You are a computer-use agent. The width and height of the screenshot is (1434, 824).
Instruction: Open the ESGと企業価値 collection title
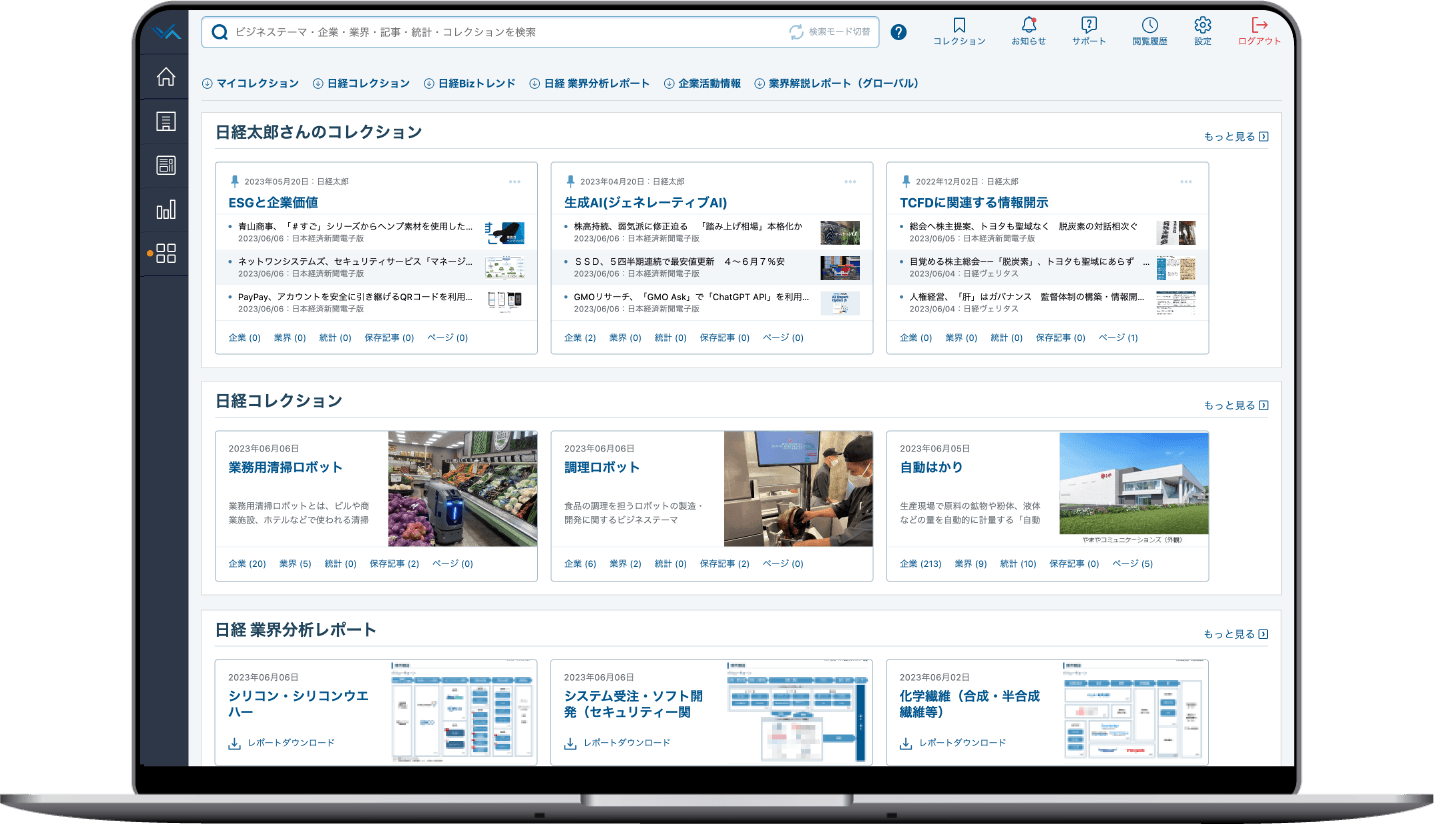tap(273, 203)
